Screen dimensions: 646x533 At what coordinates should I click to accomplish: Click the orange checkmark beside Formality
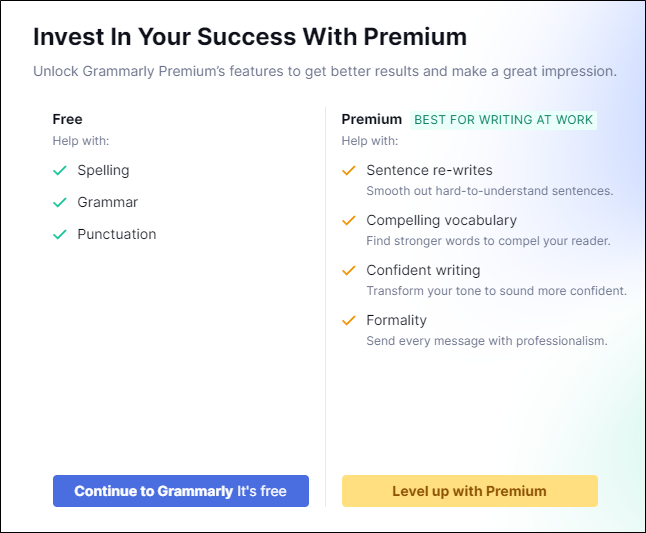coord(349,320)
